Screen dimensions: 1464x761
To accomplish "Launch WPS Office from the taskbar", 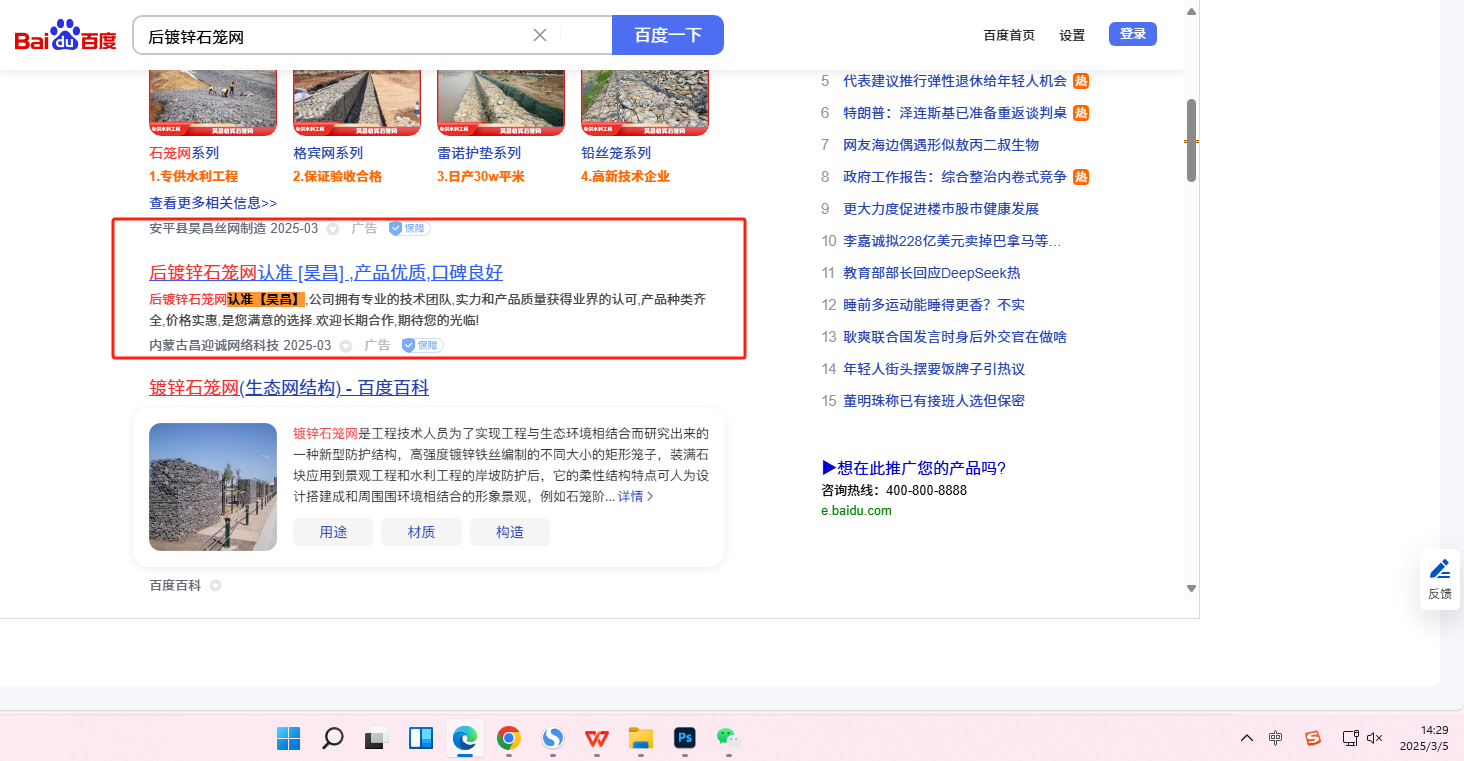I will 597,739.
